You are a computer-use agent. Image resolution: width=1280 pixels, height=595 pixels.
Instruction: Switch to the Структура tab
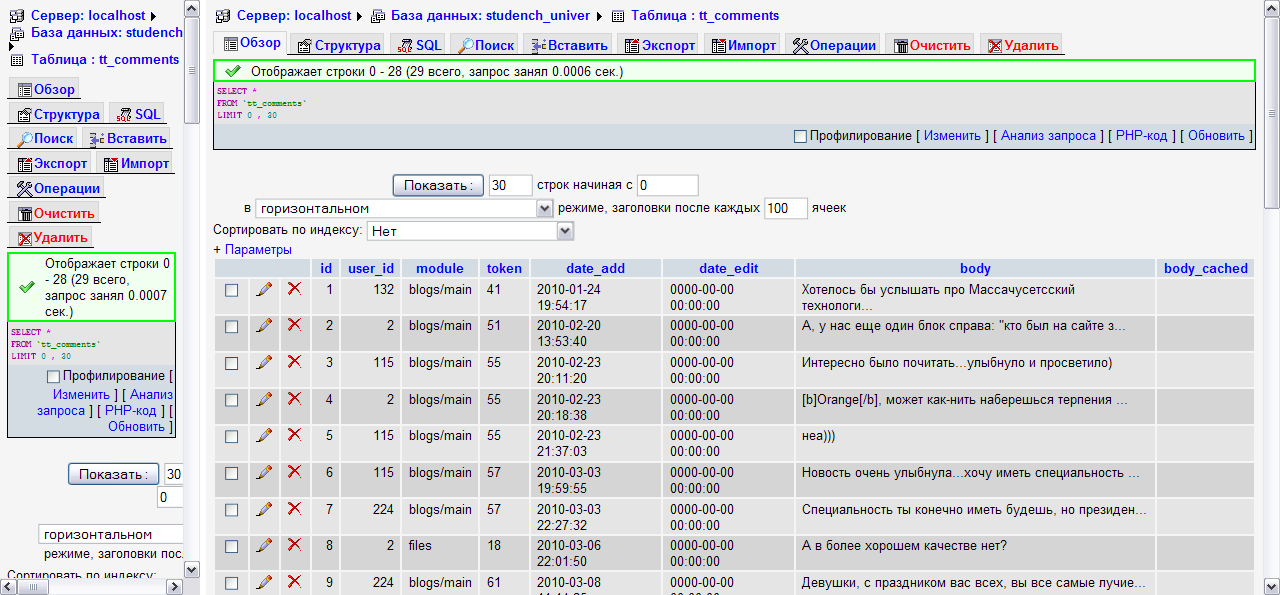point(338,45)
